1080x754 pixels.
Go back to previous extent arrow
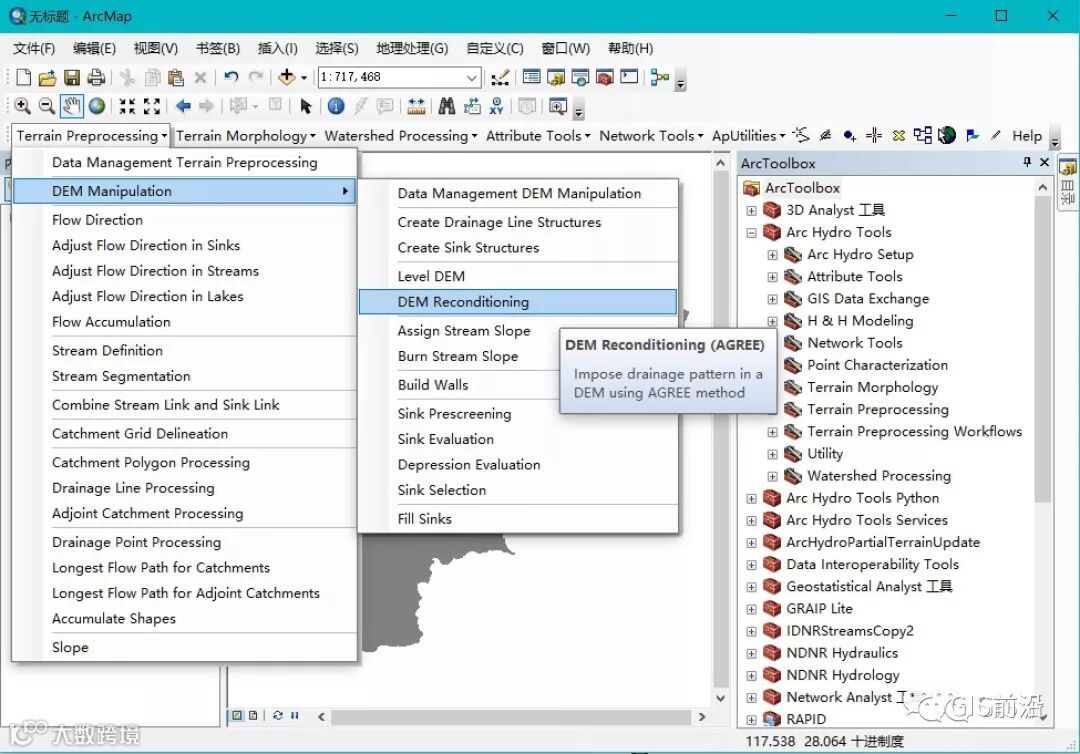183,106
